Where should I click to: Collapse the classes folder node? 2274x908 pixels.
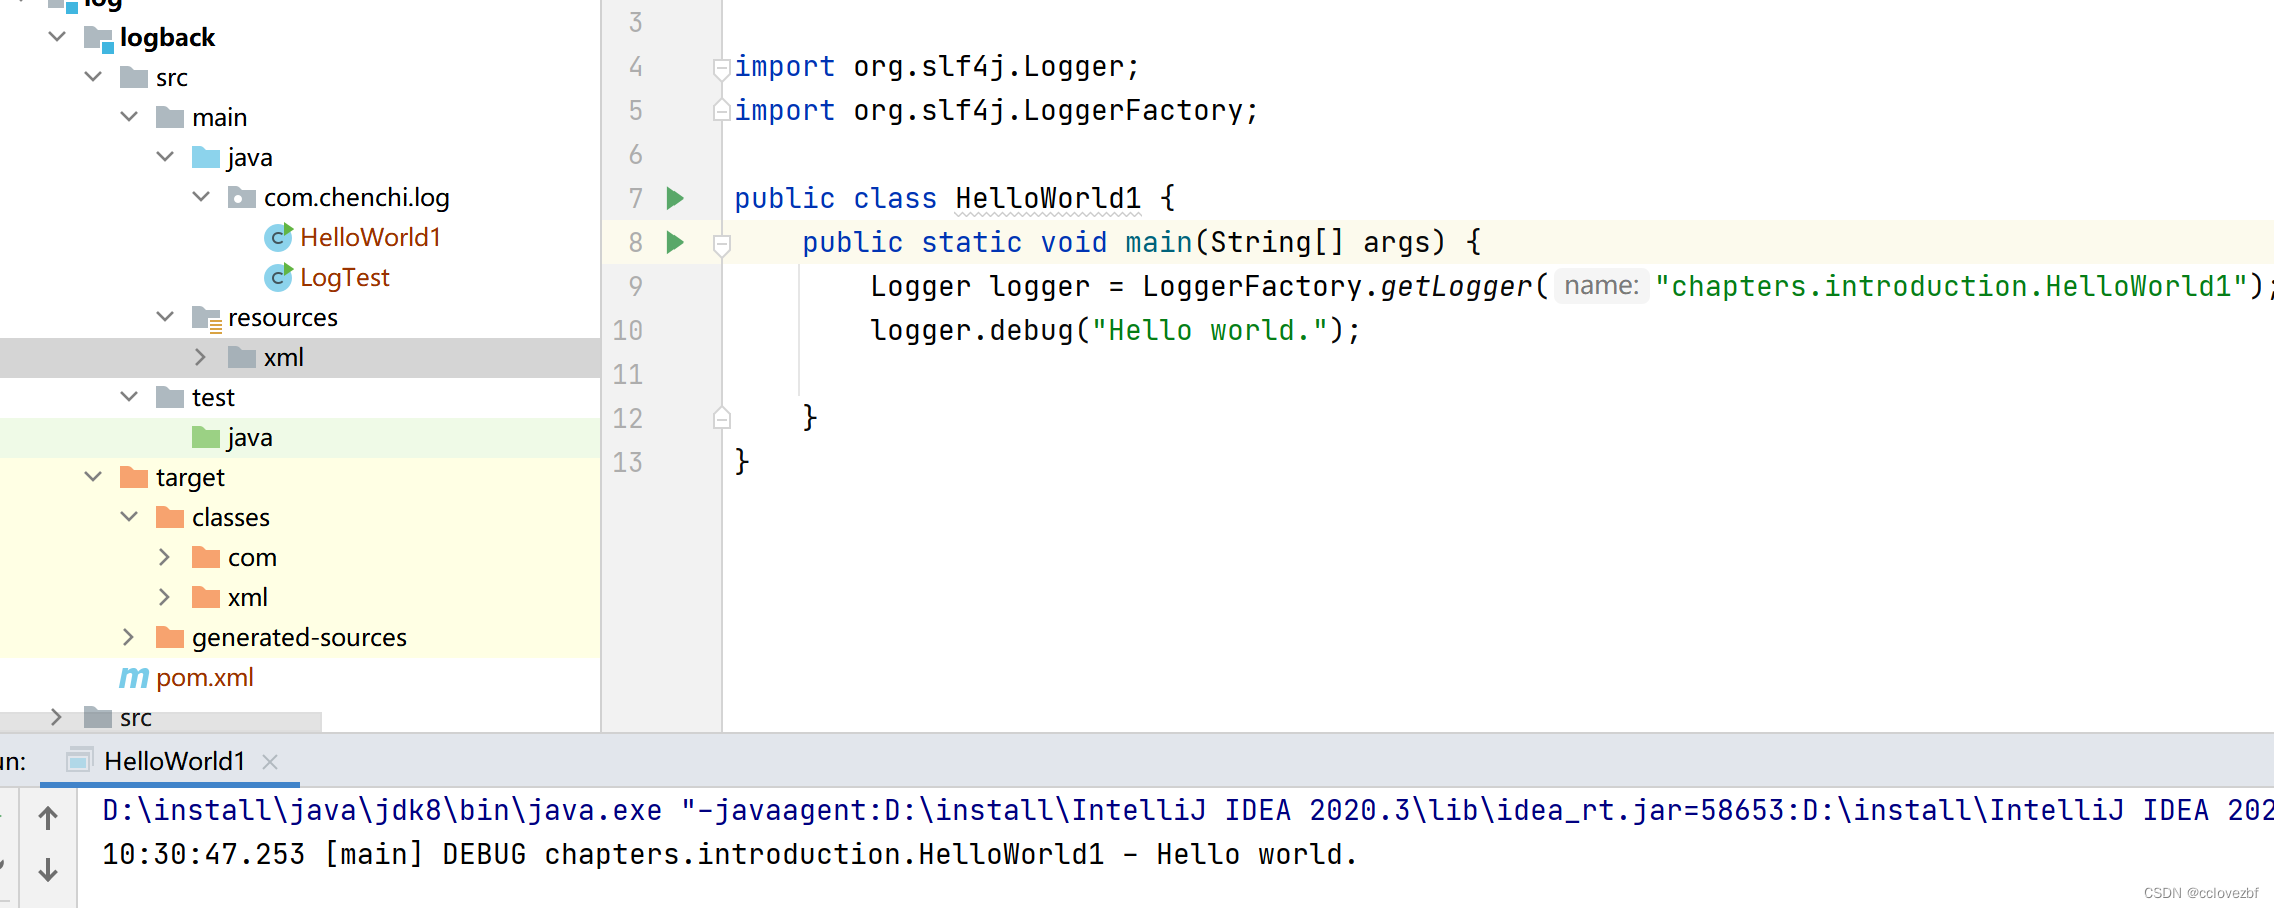(x=129, y=517)
